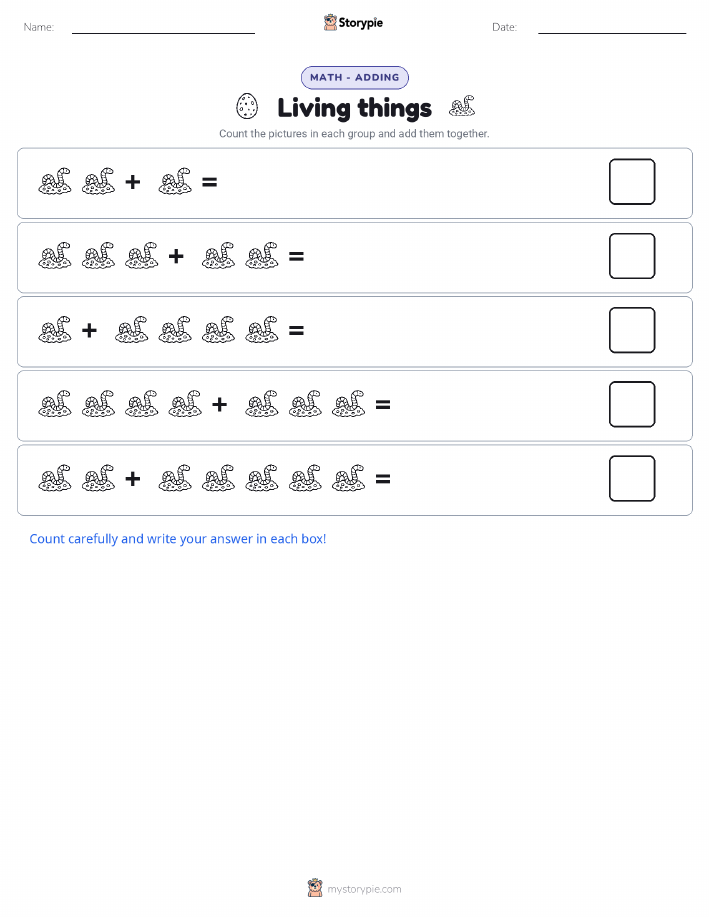Click the MATH - ADDING badge
Viewport: 709px width, 917px height.
[354, 77]
